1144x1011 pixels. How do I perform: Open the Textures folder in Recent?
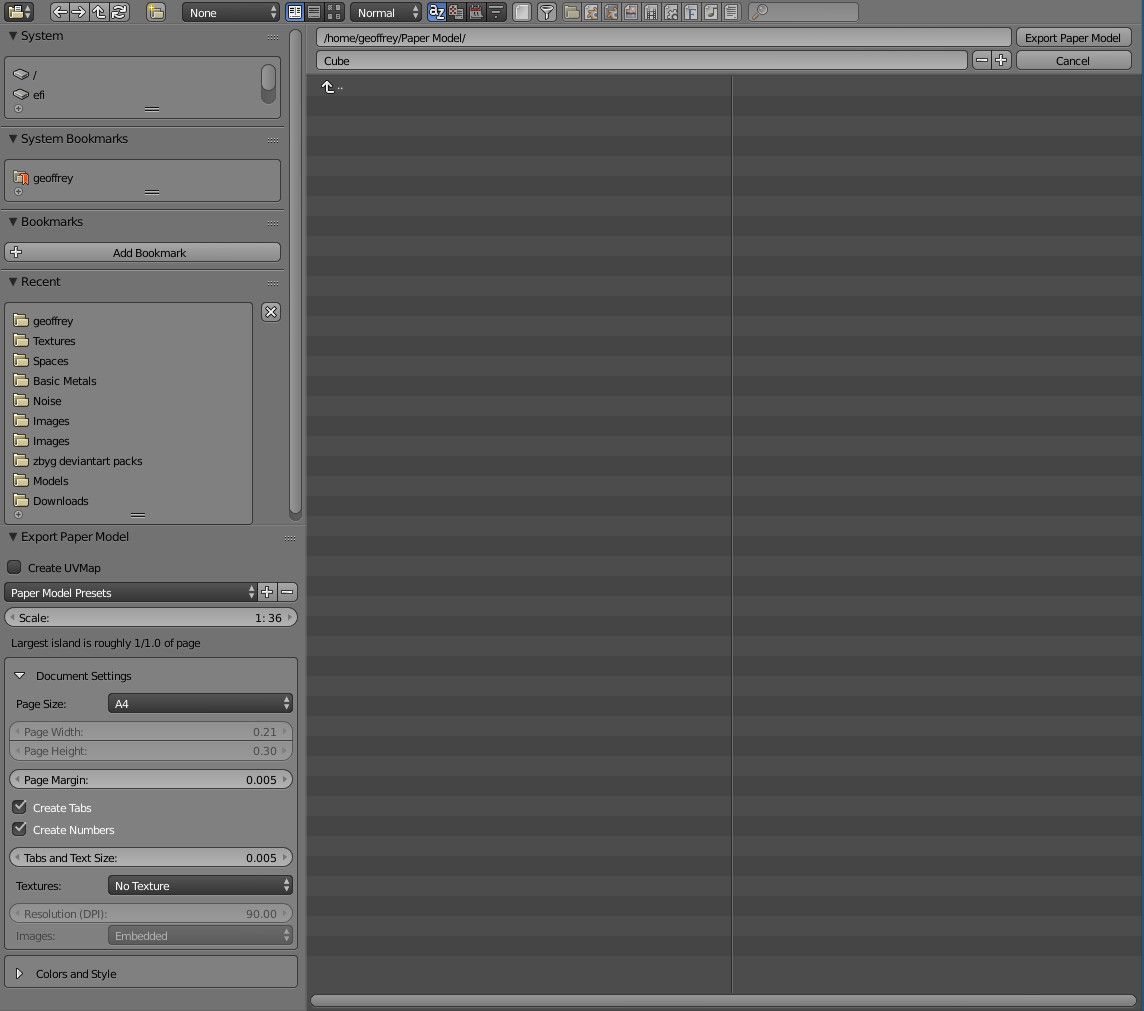click(x=56, y=340)
